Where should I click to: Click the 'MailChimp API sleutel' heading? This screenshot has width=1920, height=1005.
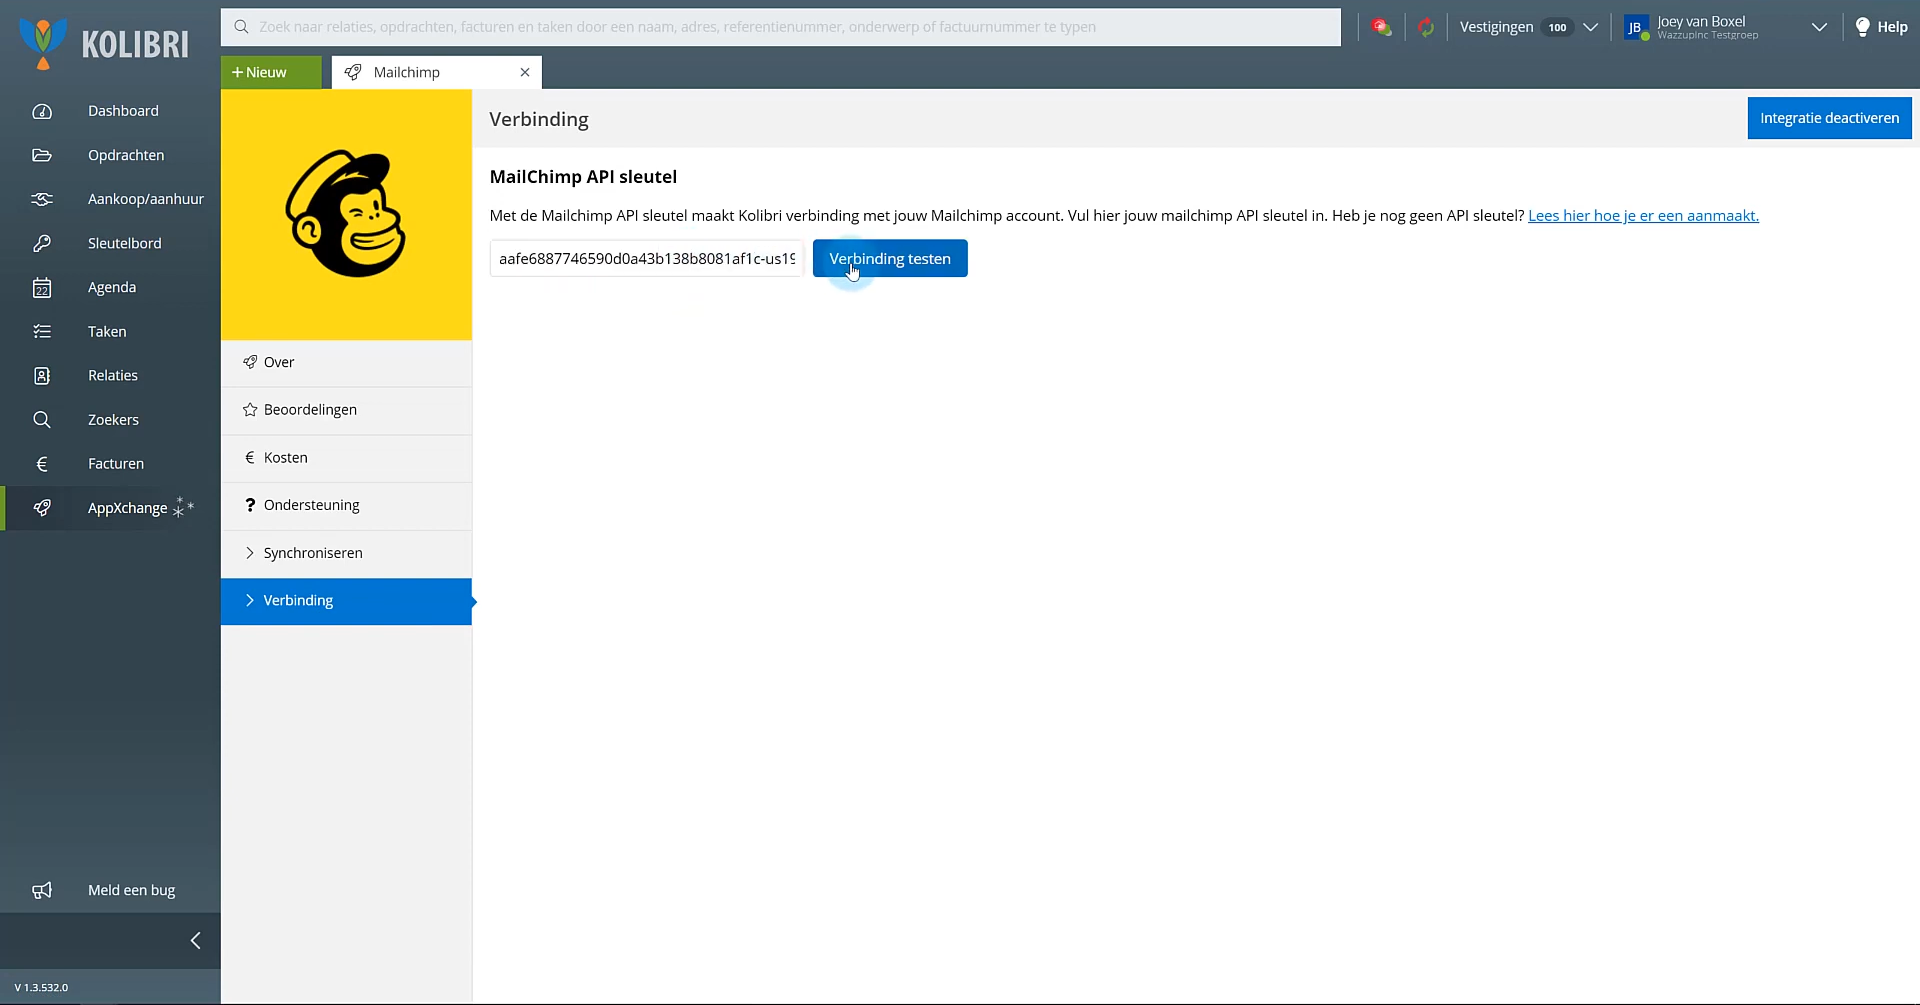pos(583,177)
